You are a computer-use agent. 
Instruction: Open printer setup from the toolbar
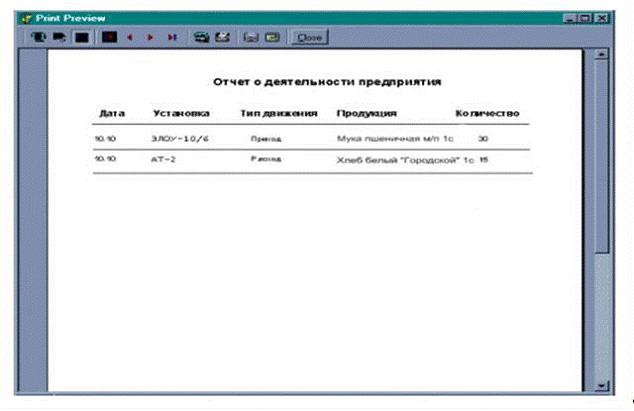pos(201,37)
